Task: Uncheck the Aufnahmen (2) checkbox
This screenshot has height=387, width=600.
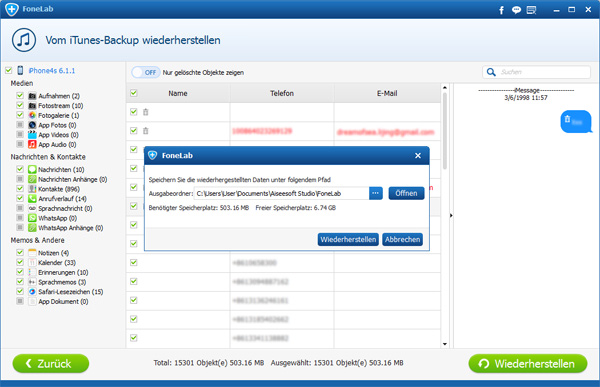Action: (20, 95)
